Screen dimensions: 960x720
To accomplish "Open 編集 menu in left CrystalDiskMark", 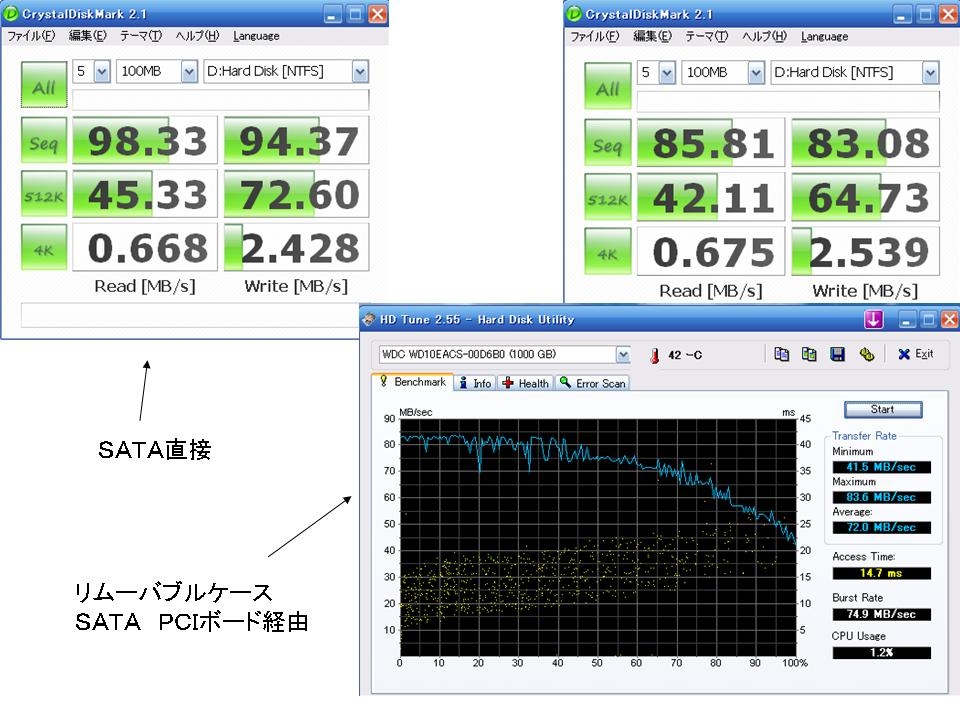I will pos(88,36).
